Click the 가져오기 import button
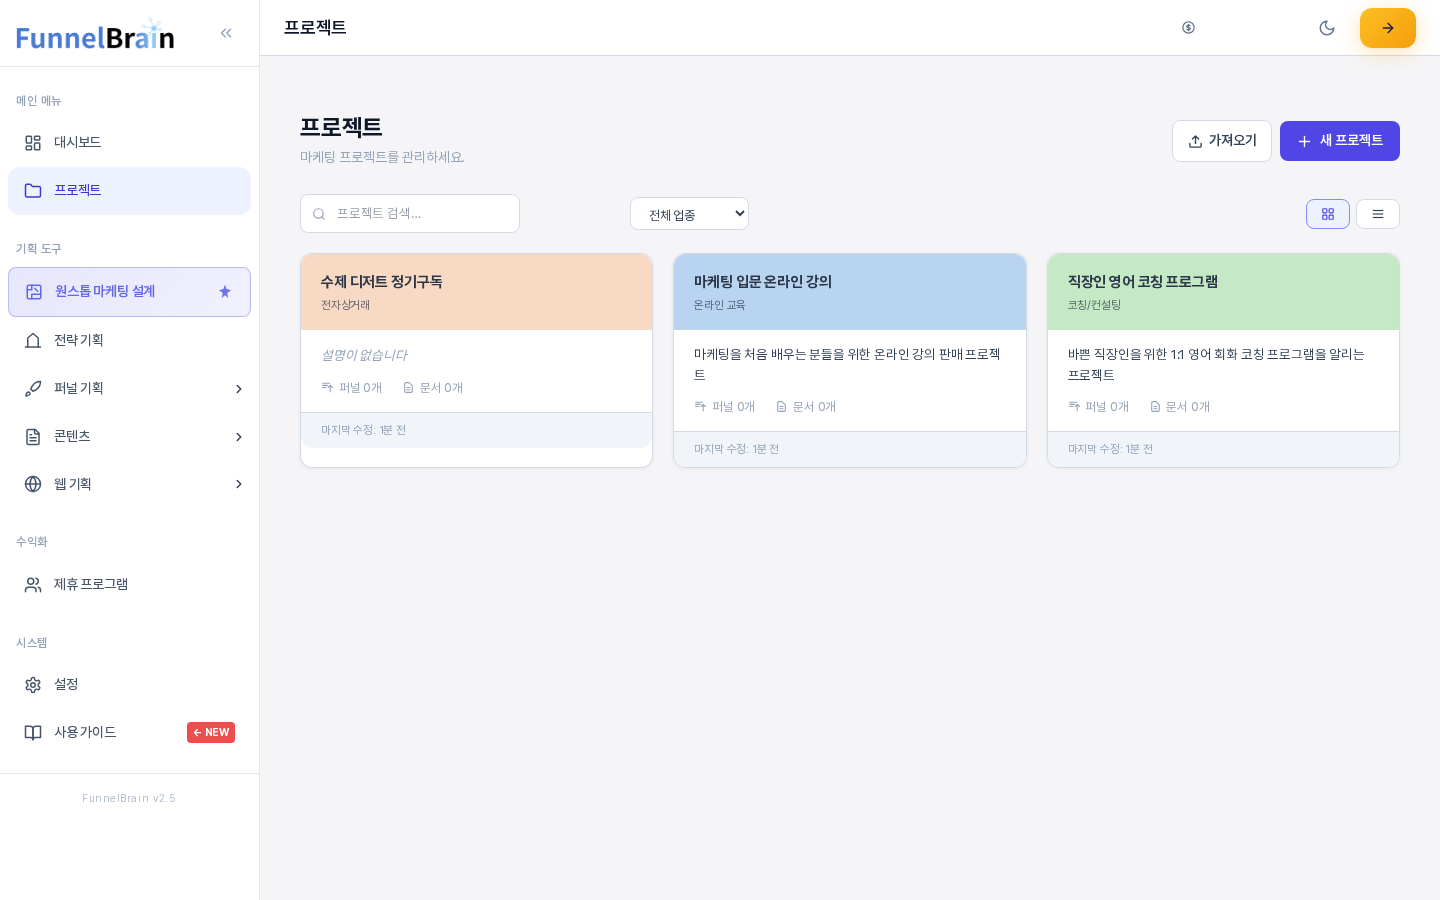Screen dimensions: 1440x900 click(x=1222, y=141)
